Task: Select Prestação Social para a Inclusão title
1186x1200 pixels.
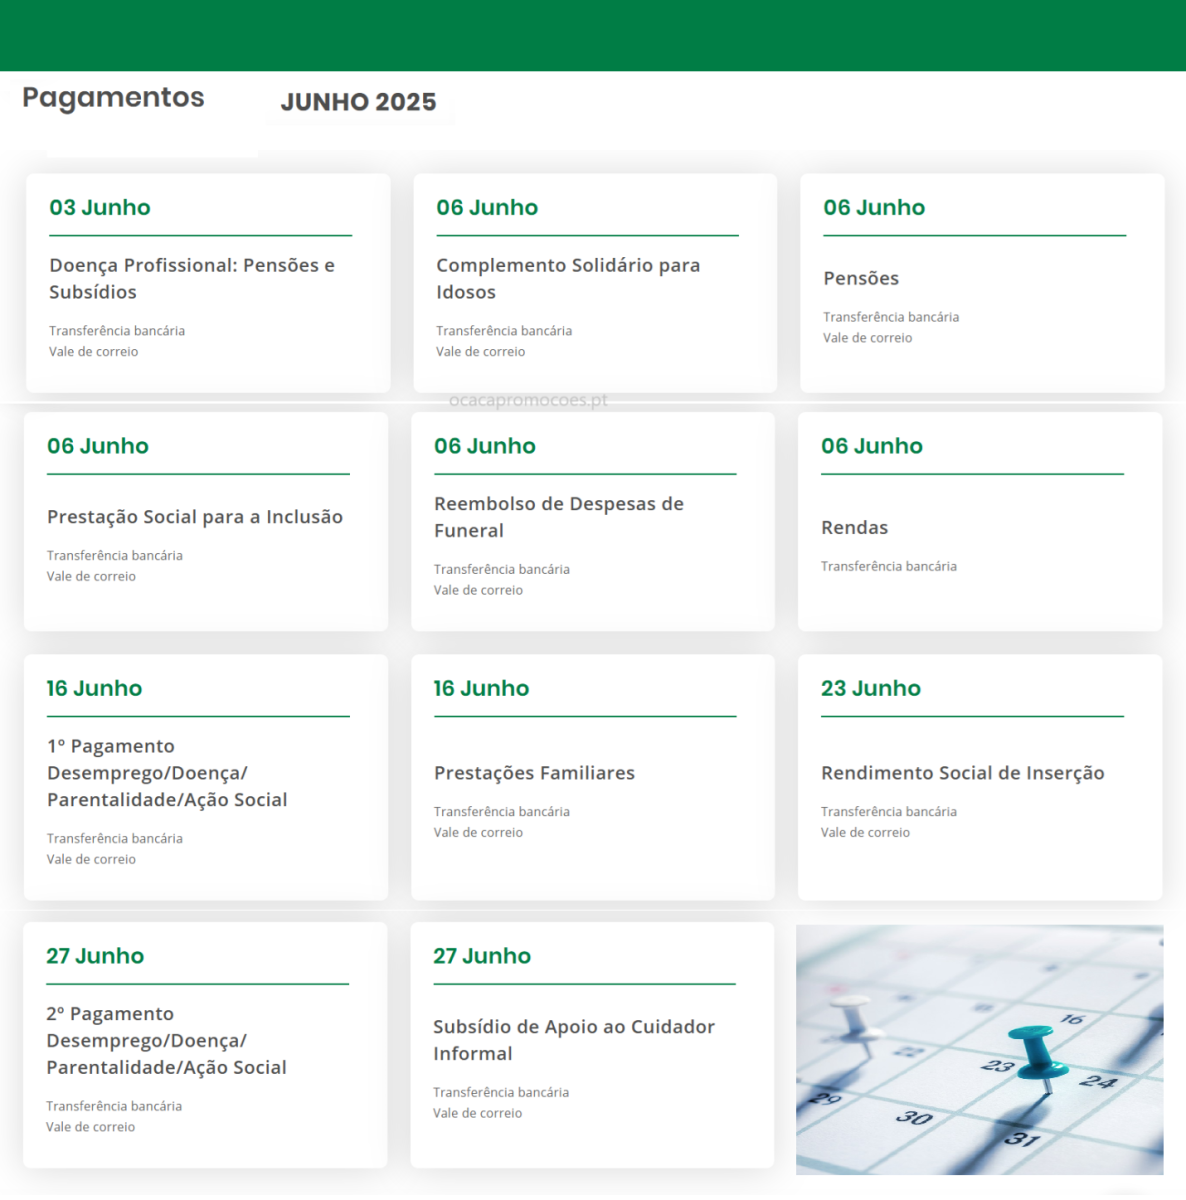Action: pyautogui.click(x=194, y=517)
